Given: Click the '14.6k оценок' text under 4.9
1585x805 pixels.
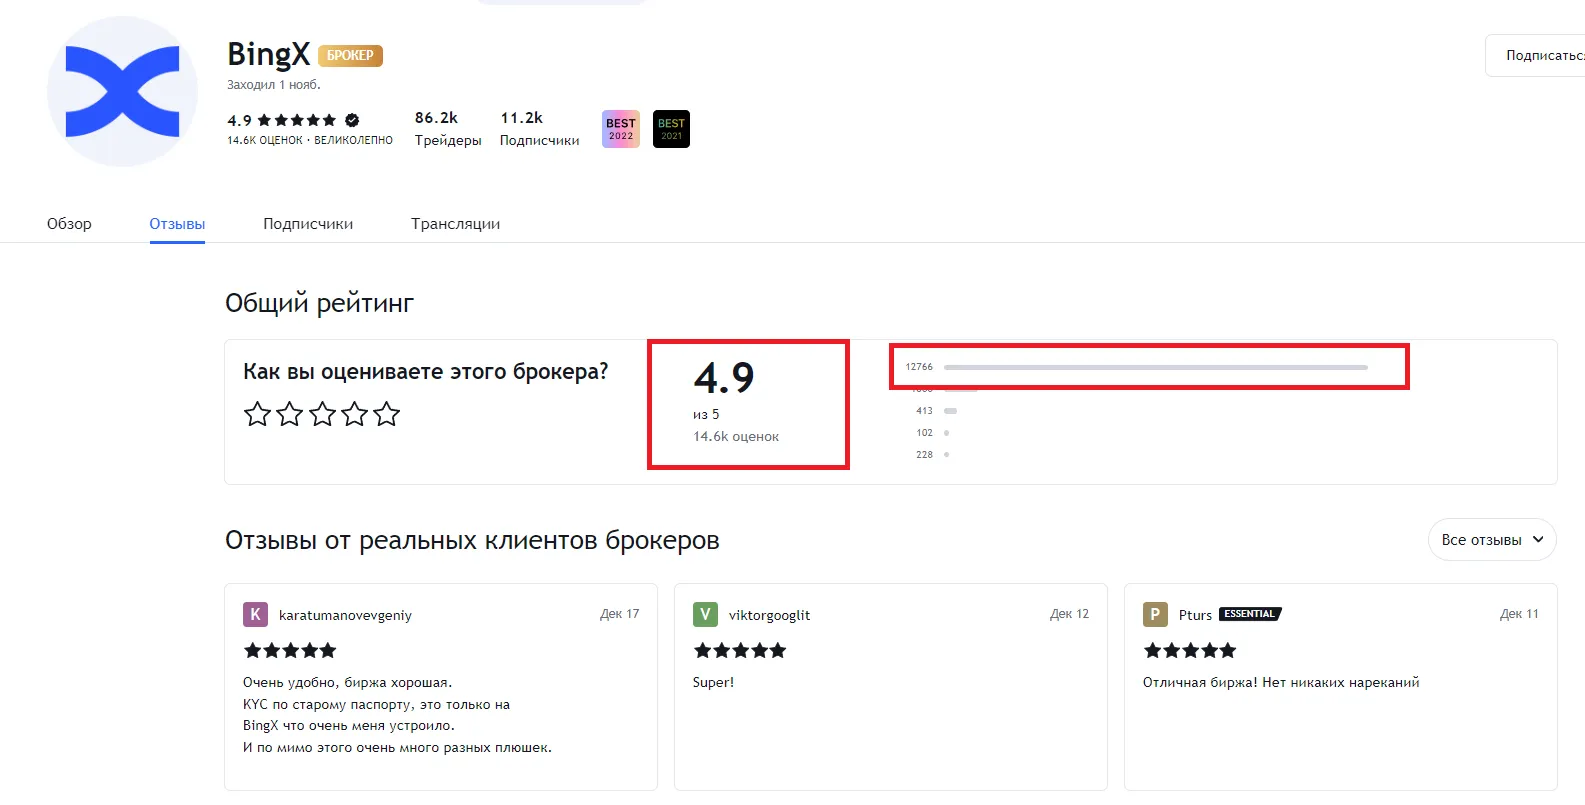Looking at the screenshot, I should (x=736, y=437).
